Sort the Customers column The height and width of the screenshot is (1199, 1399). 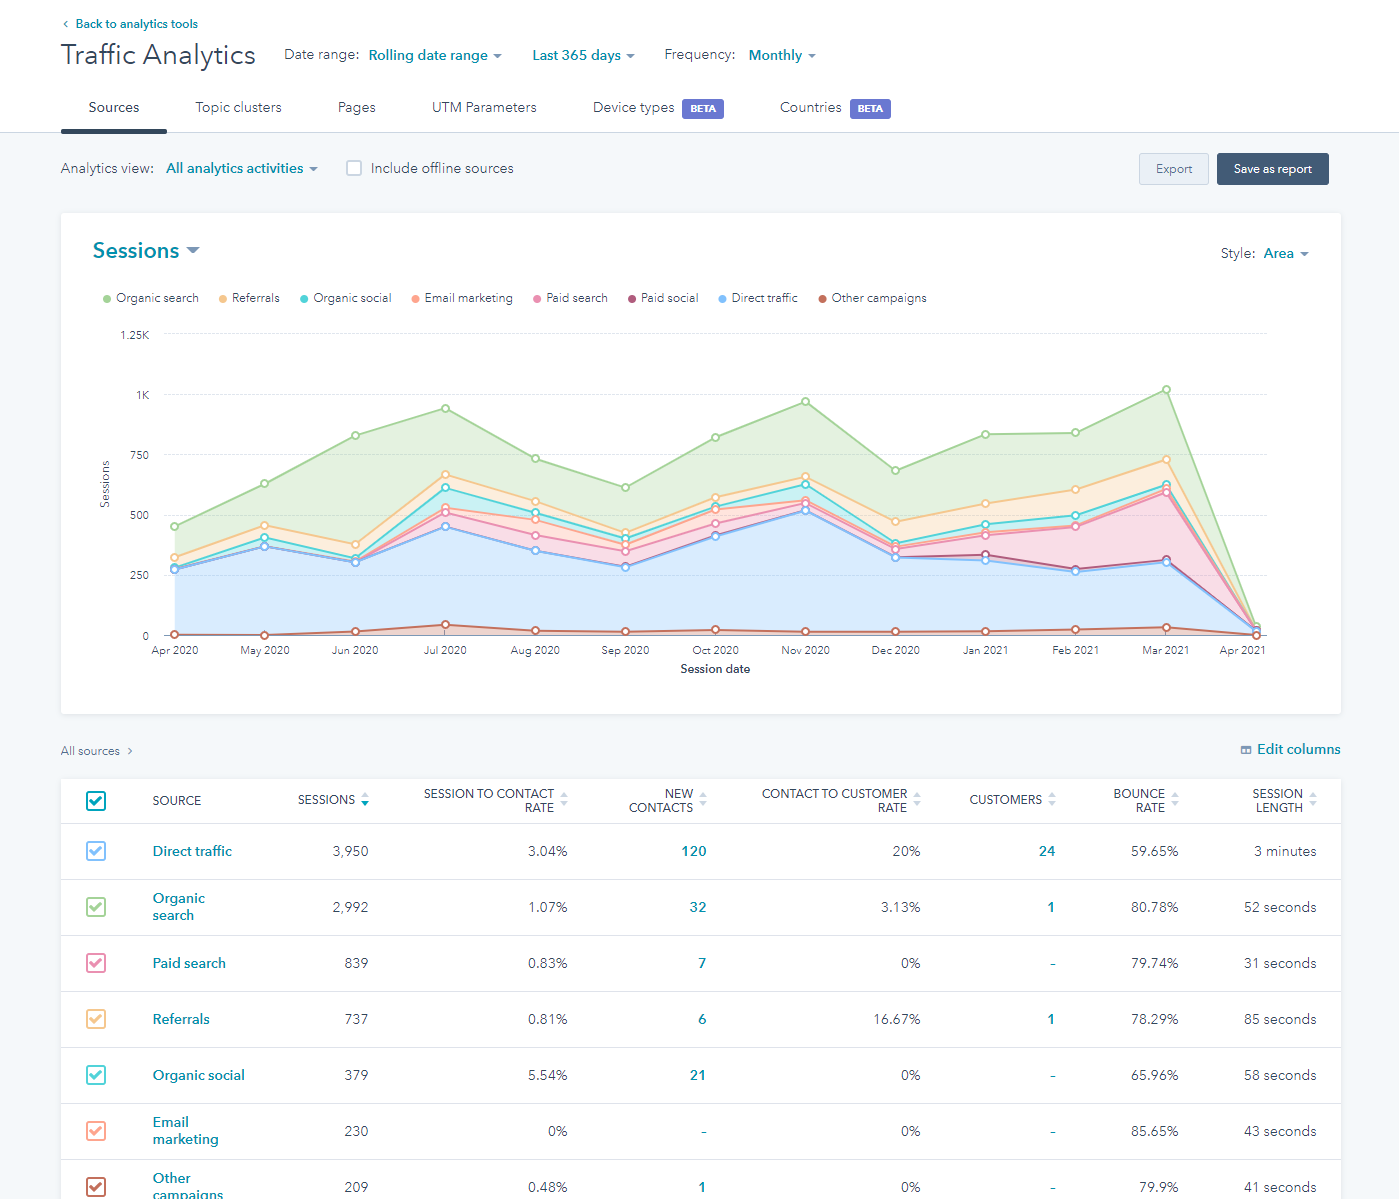(x=1051, y=800)
